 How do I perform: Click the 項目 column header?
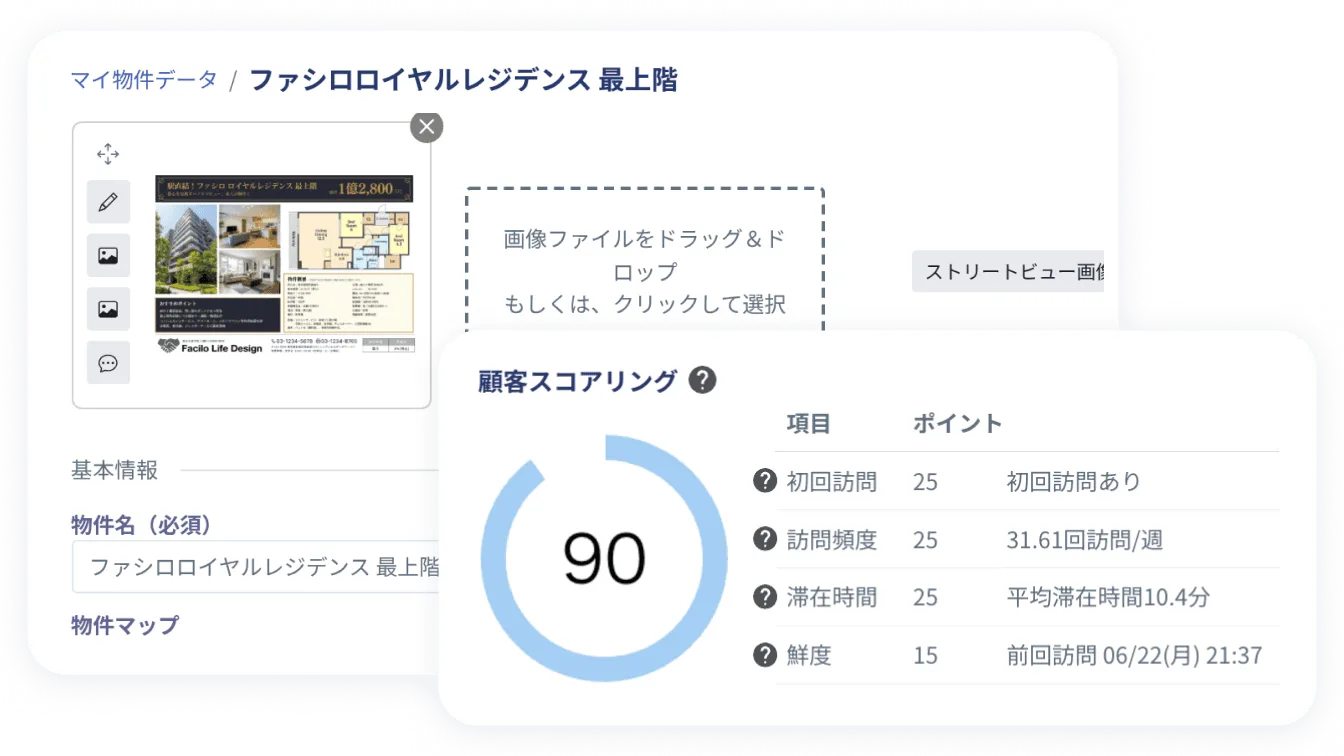[x=809, y=423]
